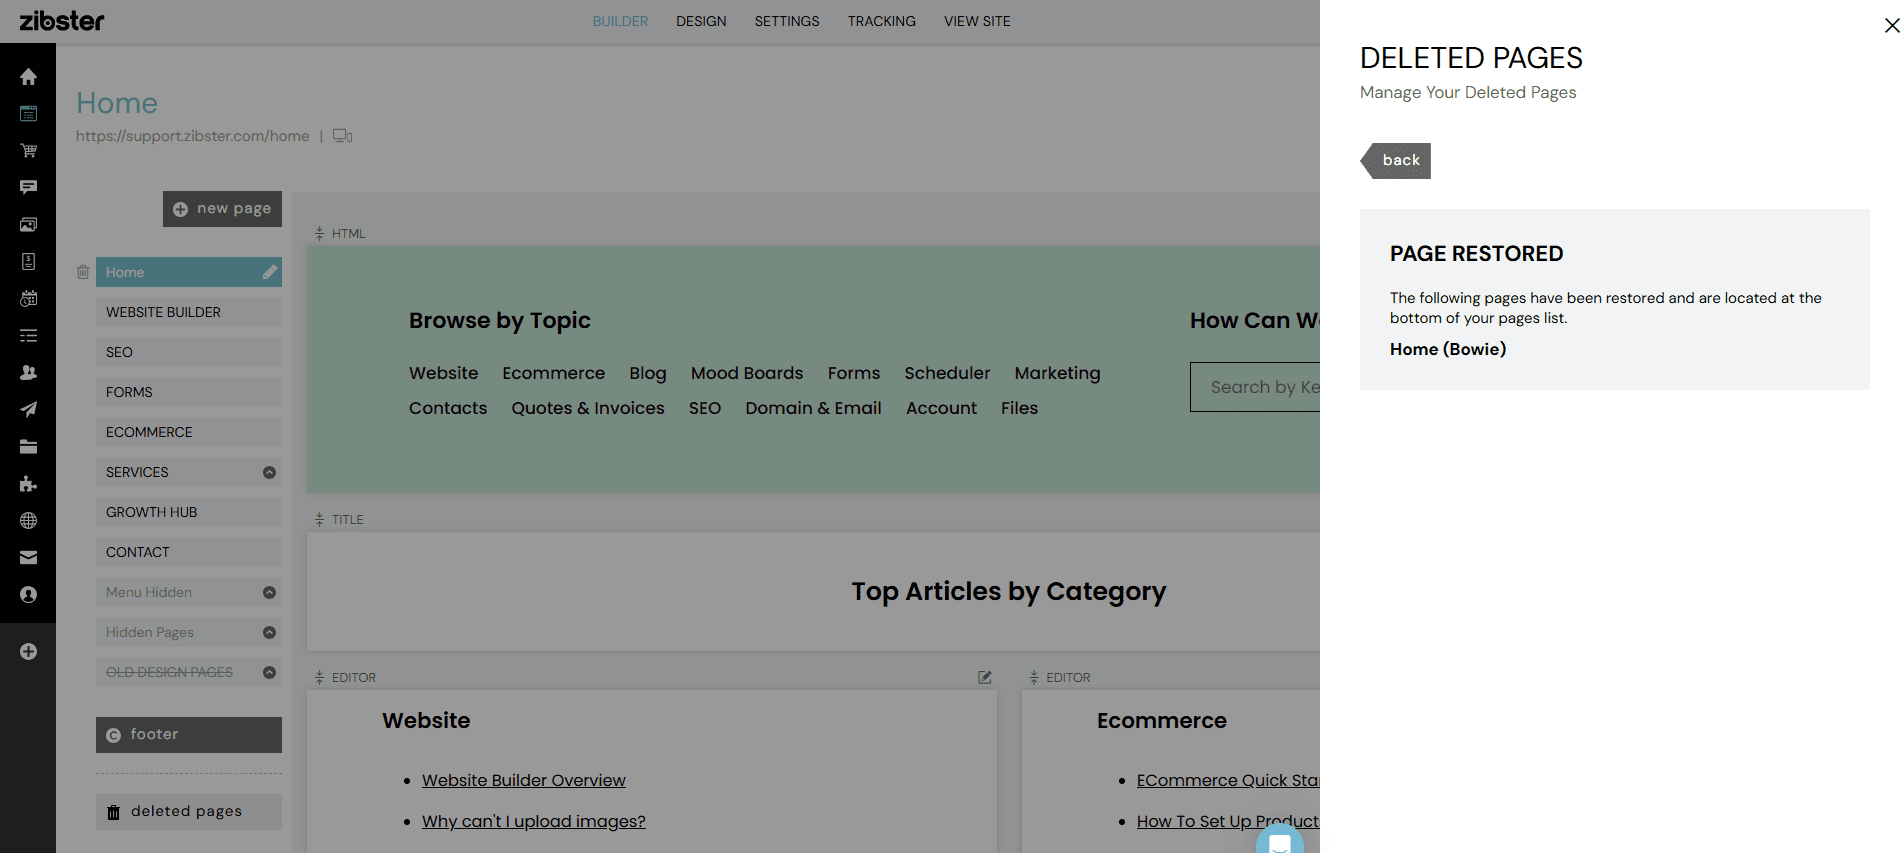
Task: Go to VIEW SITE
Action: [x=977, y=21]
